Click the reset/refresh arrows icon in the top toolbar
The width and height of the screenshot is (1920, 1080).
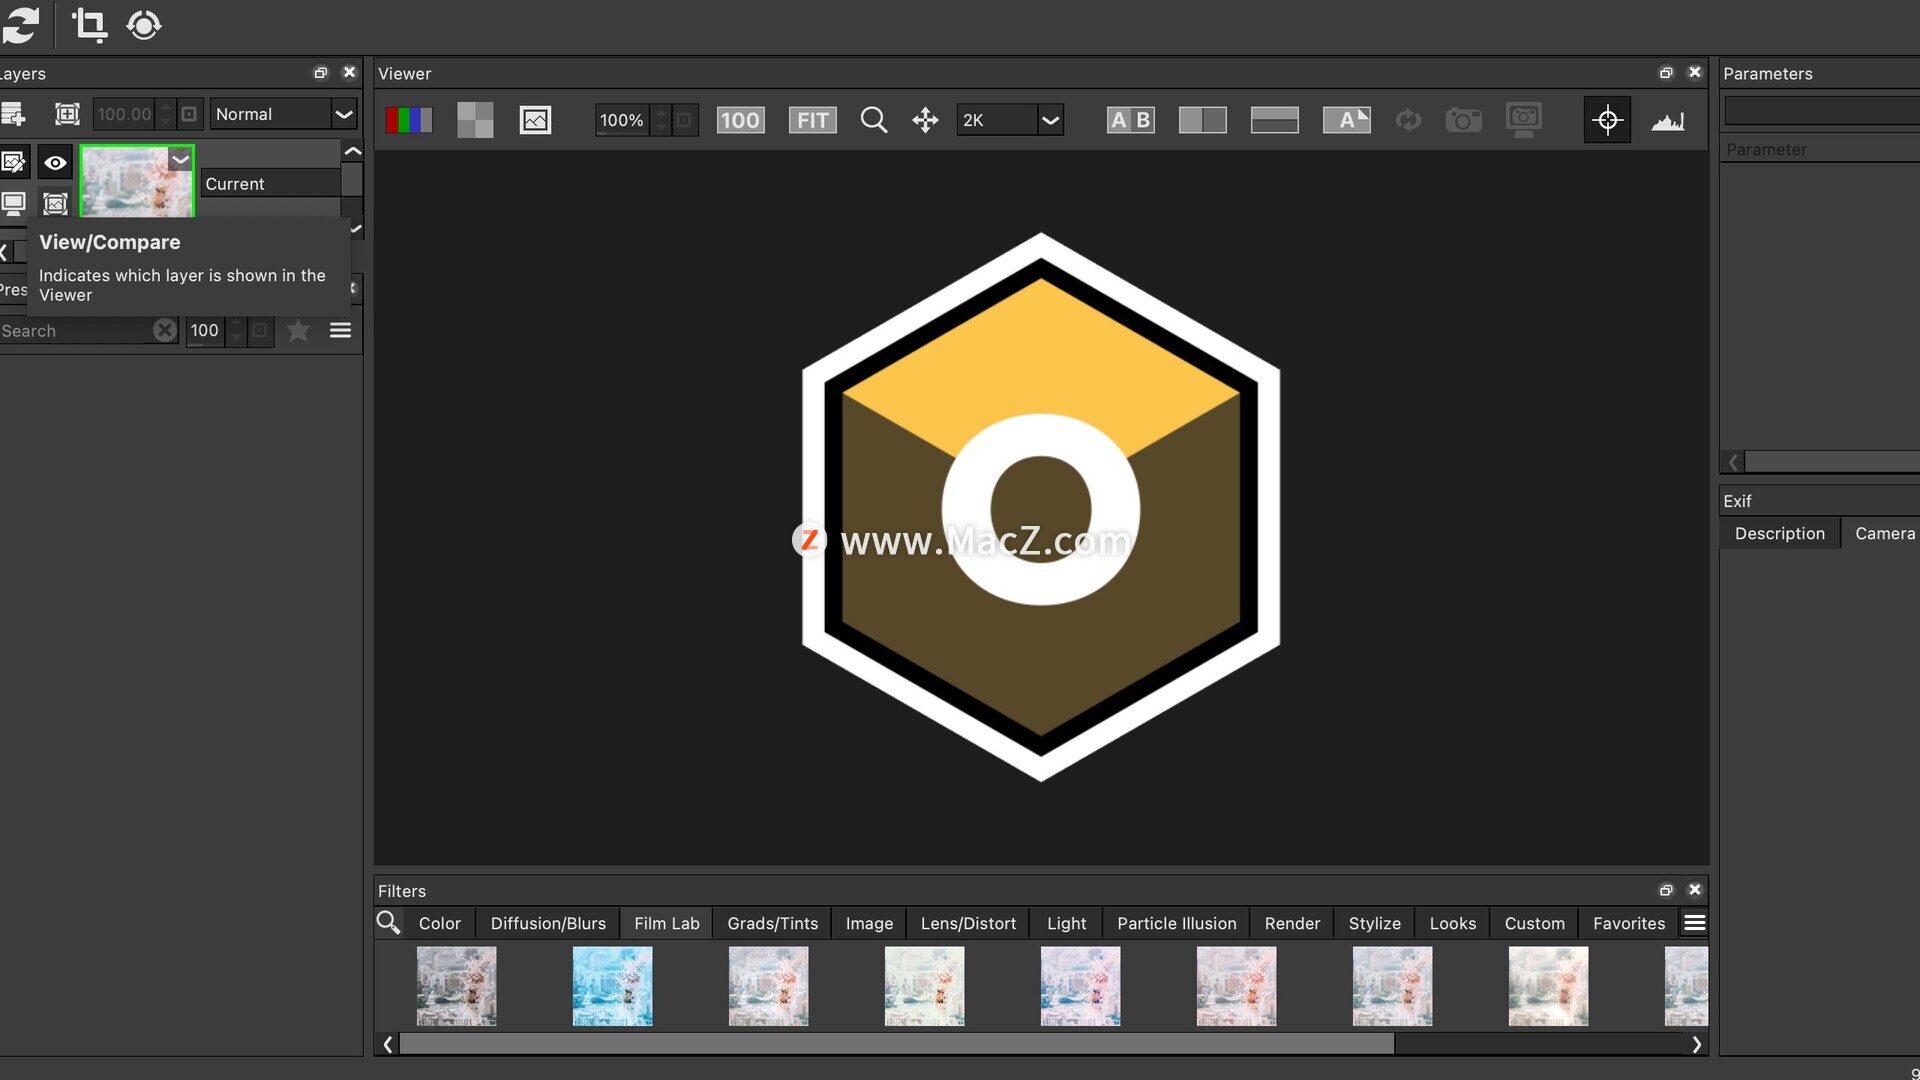point(19,25)
